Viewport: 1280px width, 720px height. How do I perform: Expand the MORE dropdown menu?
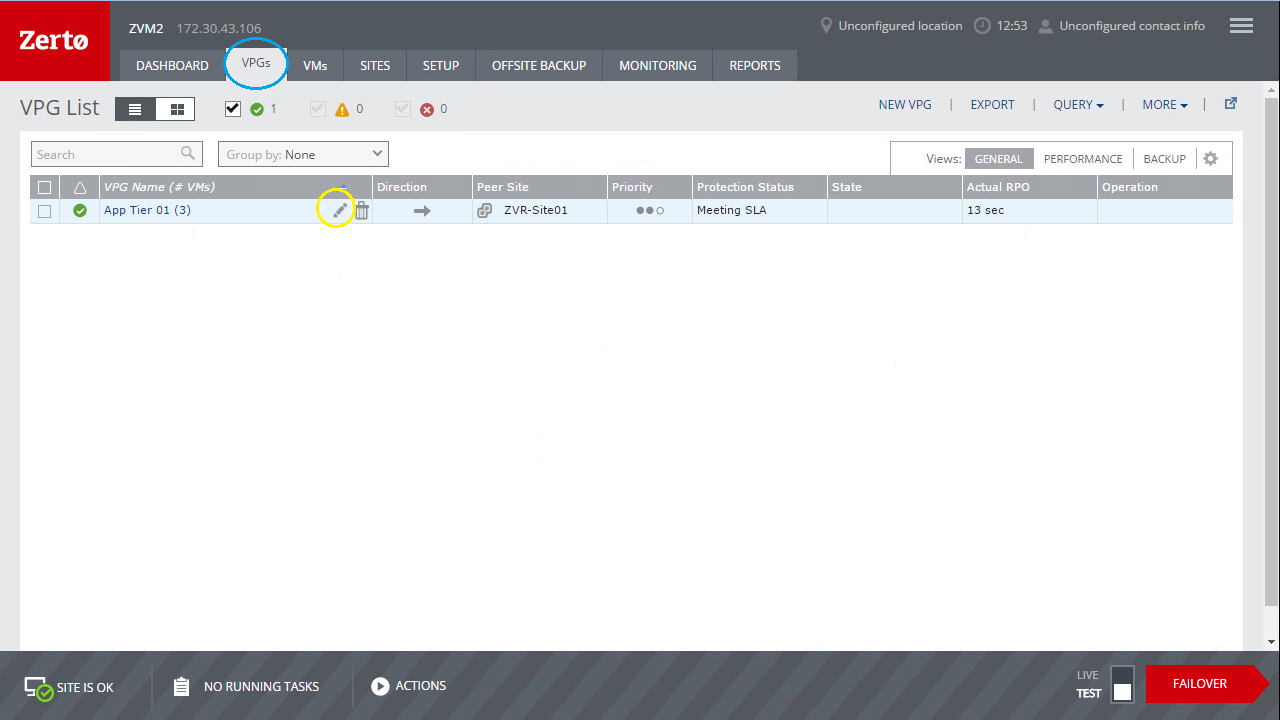click(x=1165, y=105)
